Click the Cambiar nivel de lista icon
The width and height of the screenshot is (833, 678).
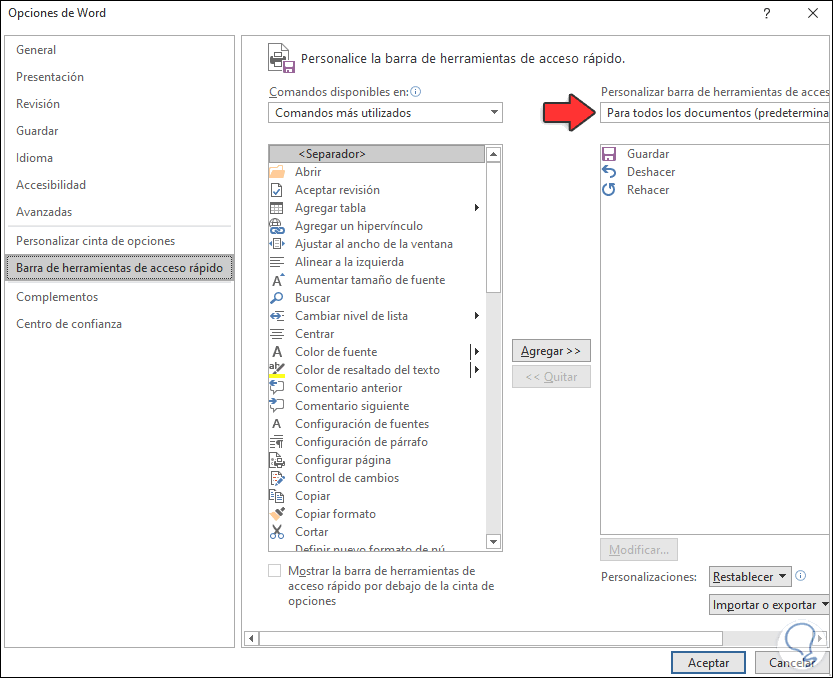click(277, 316)
